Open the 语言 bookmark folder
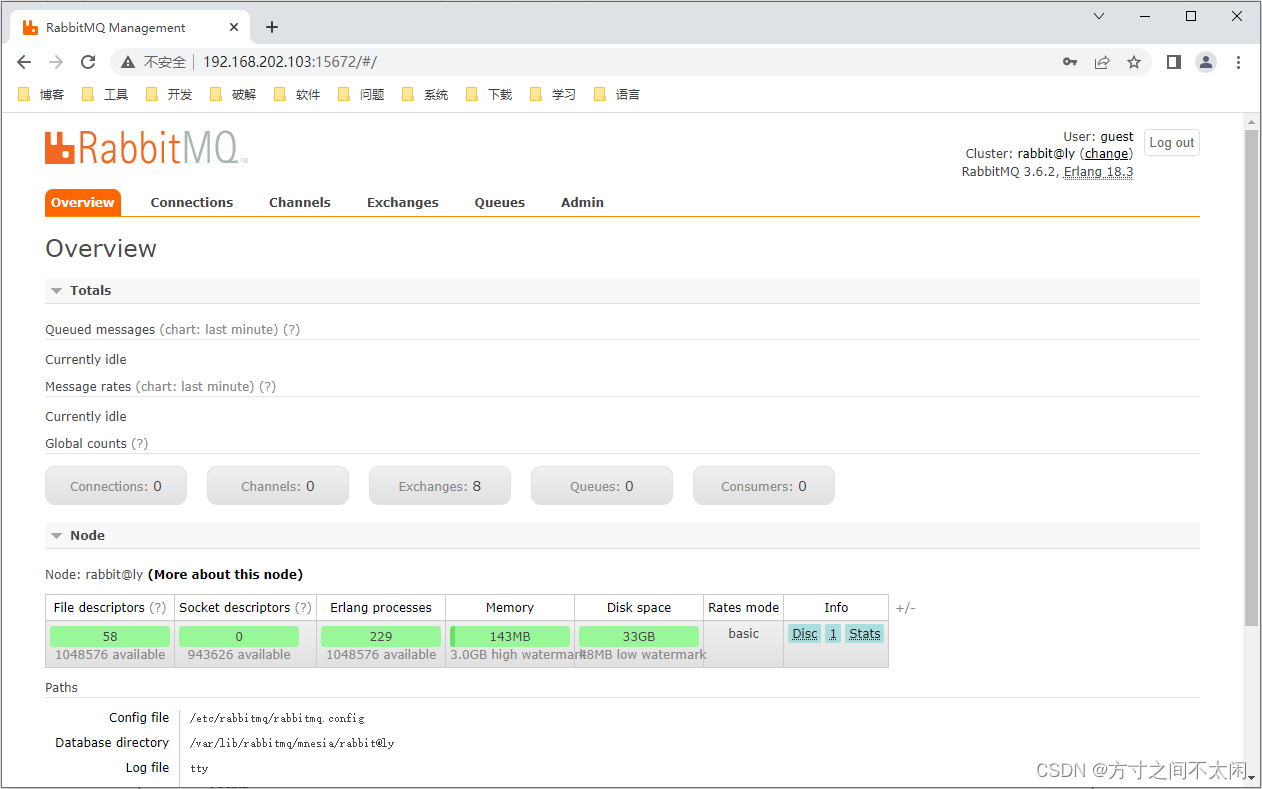1262x789 pixels. [x=618, y=94]
